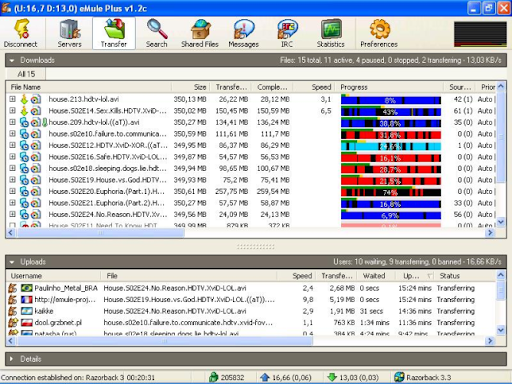Open the Messages page
This screenshot has height=384, width=512.
click(x=244, y=33)
